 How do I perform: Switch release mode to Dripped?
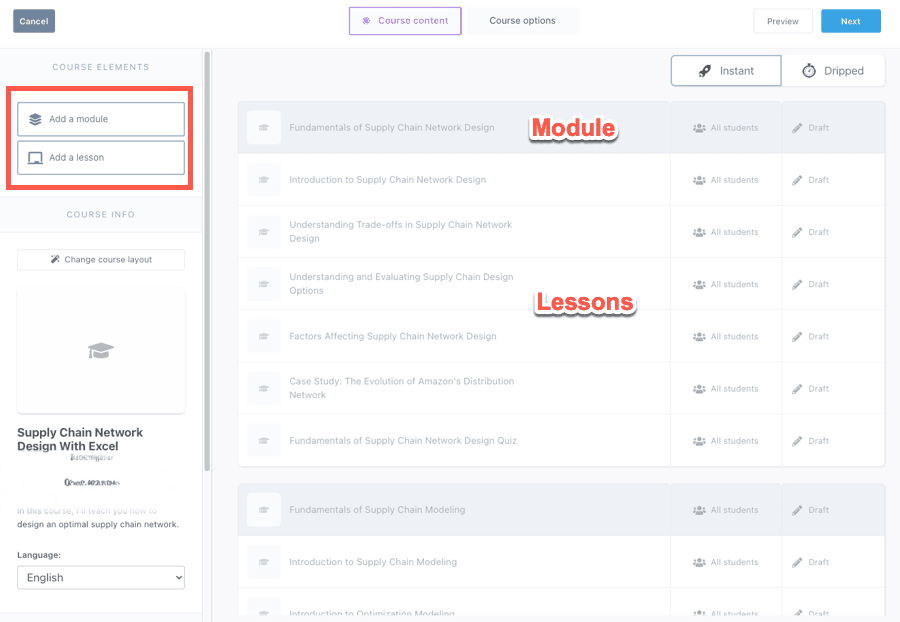pyautogui.click(x=833, y=71)
